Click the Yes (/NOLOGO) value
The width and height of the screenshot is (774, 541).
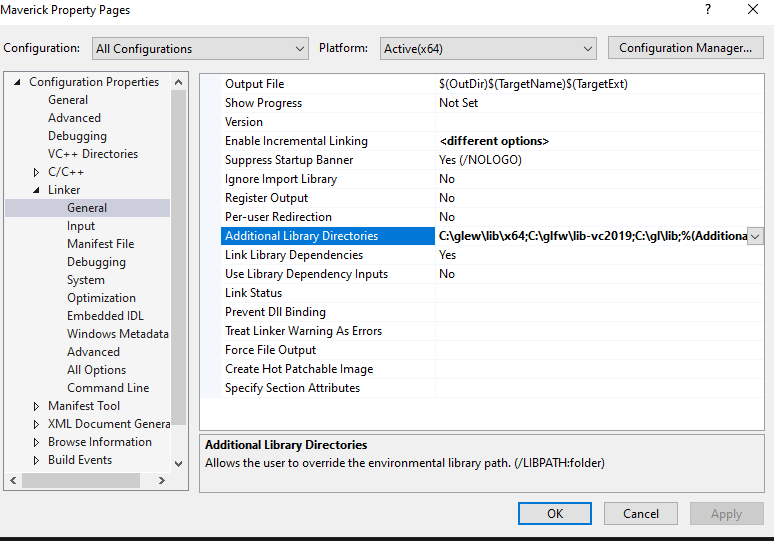tap(480, 160)
